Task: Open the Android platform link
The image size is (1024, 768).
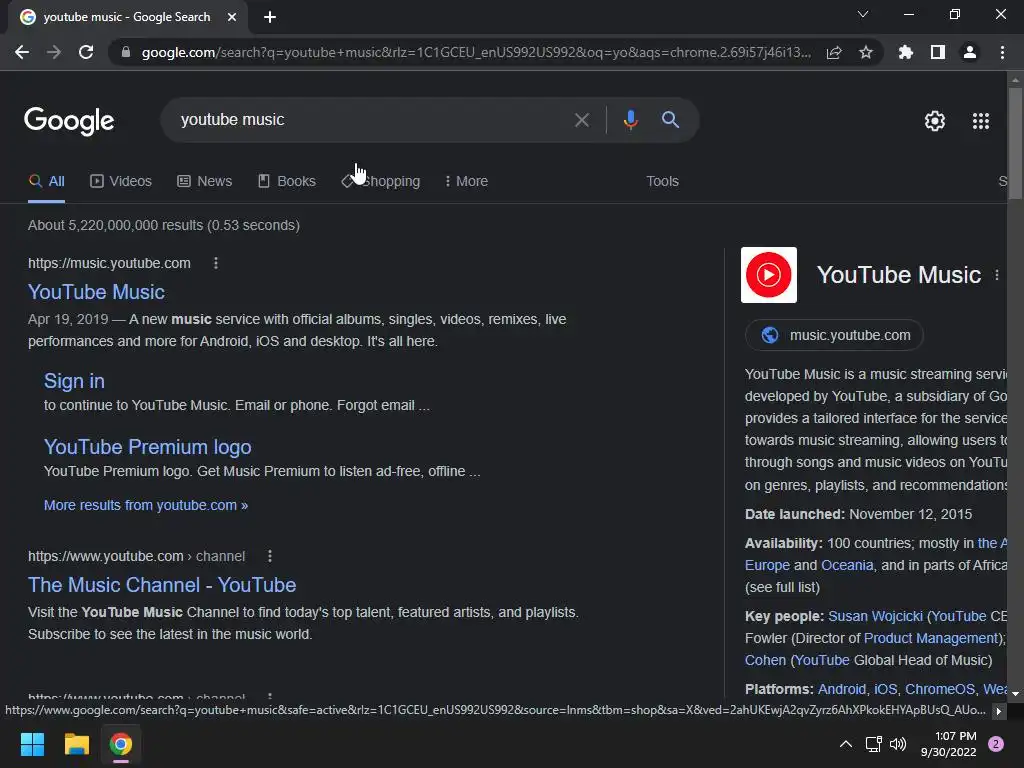Action: pos(842,689)
